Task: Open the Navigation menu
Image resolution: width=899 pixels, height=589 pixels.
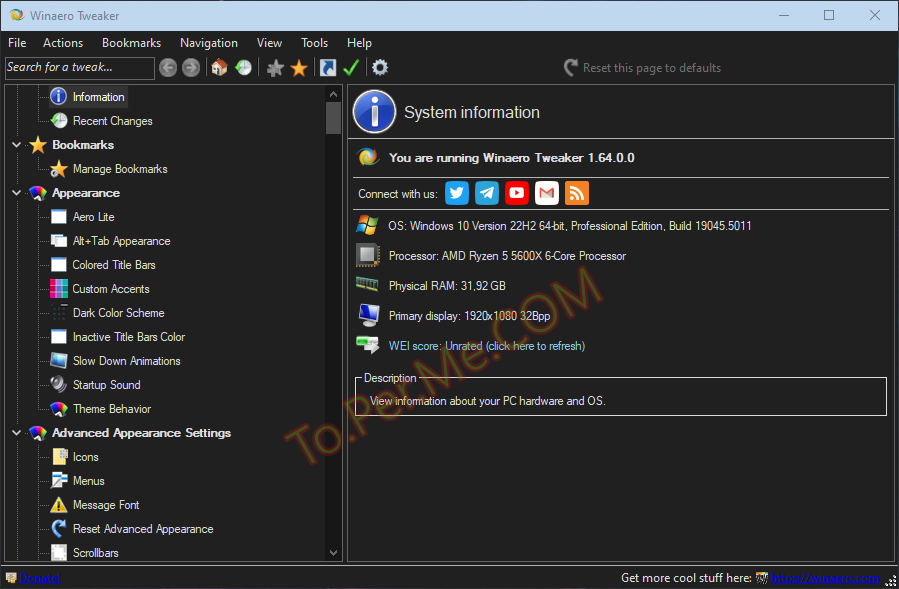Action: [x=208, y=43]
